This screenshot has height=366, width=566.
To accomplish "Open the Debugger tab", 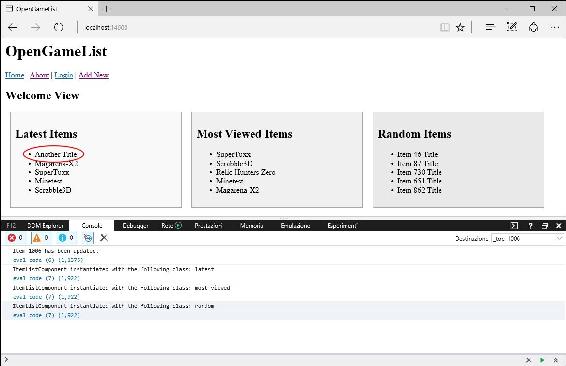I will tap(135, 226).
